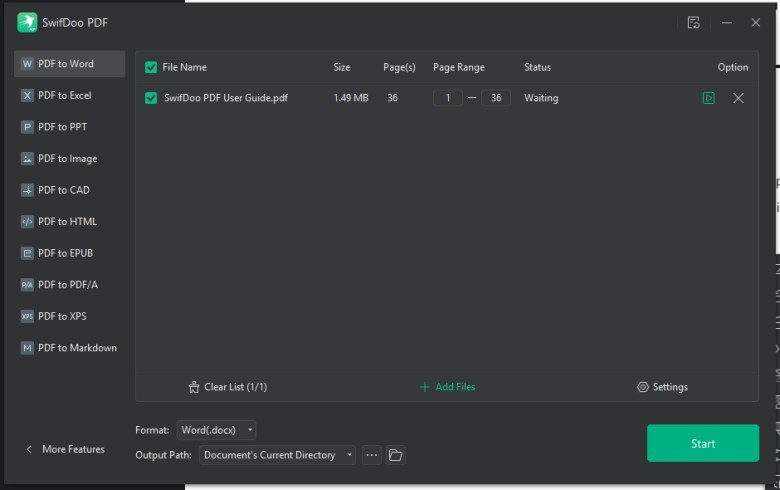Click the back arrow beside More Features
The image size is (780, 490).
coord(29,449)
